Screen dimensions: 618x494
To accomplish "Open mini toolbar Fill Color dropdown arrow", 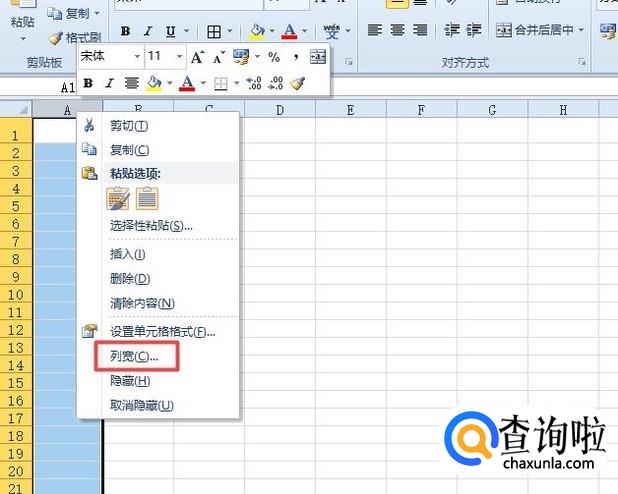I will coord(169,83).
